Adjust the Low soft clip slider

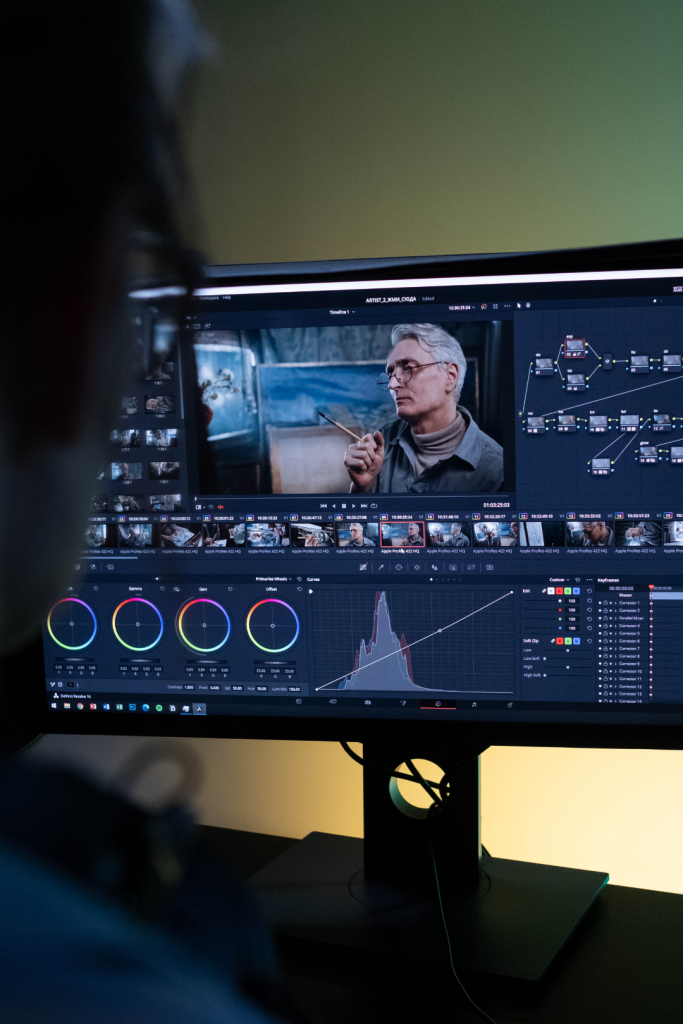[x=567, y=650]
